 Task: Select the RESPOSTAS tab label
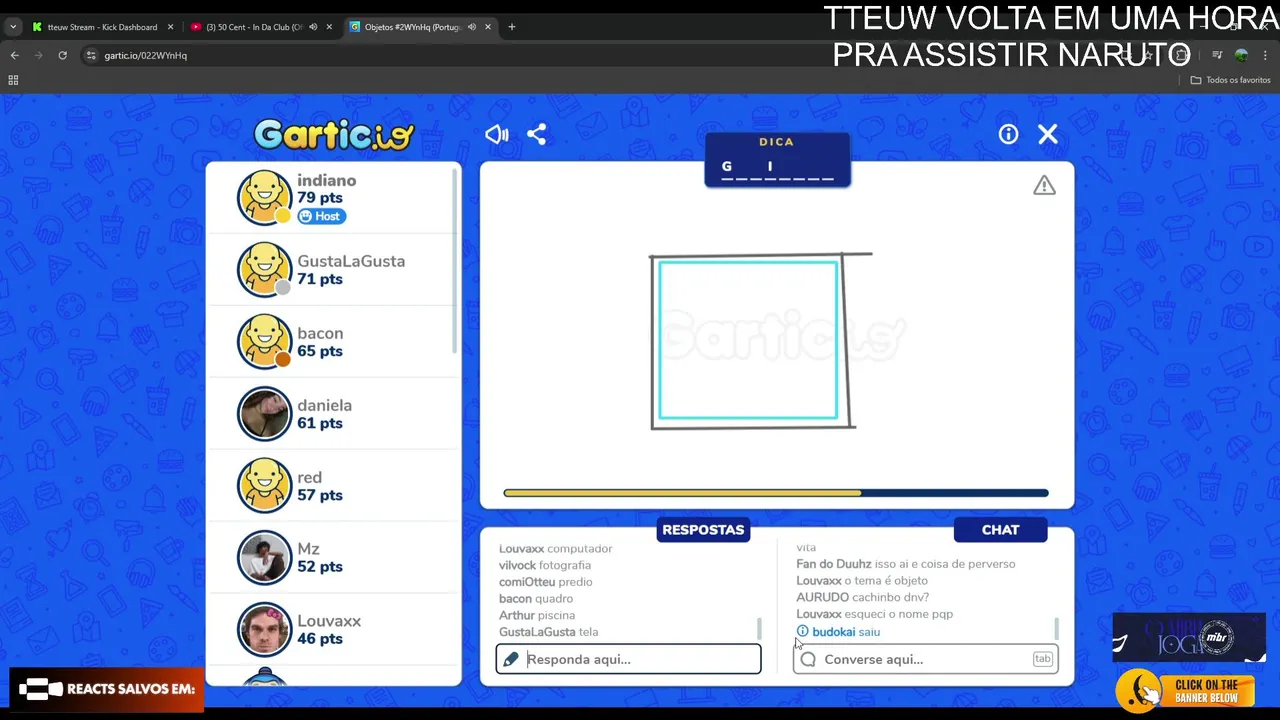click(703, 530)
